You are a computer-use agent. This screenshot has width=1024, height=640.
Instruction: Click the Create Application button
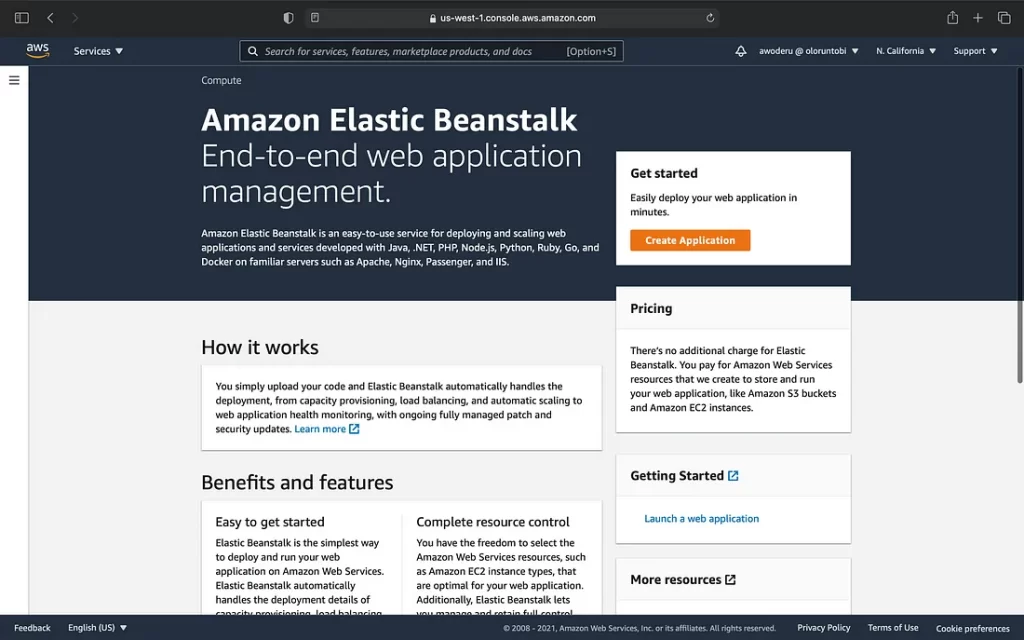(x=690, y=241)
